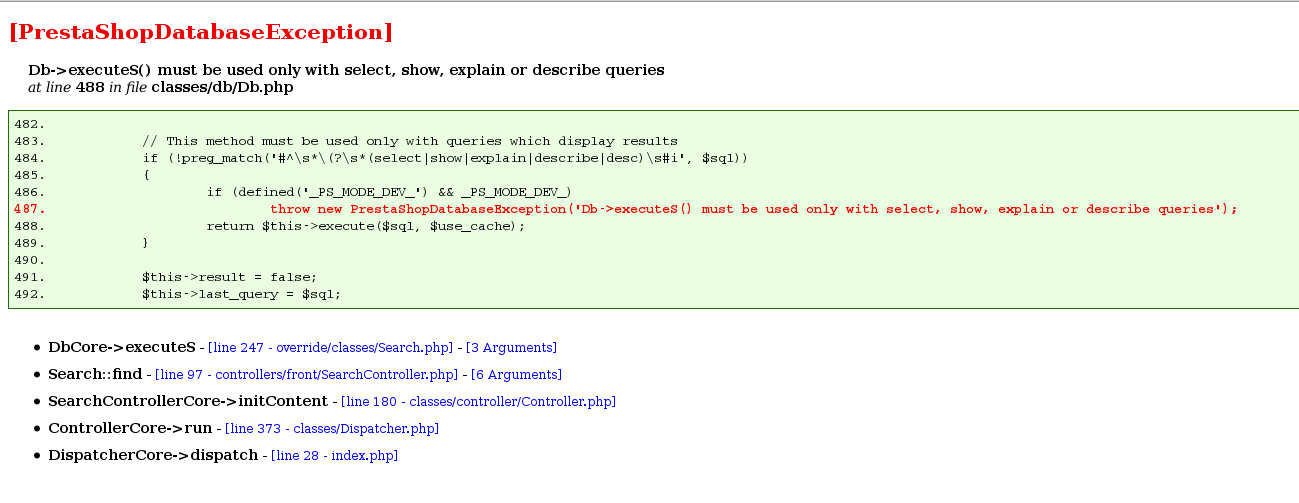The width and height of the screenshot is (1299, 503).
Task: Click the line number 487 in red
Action: [x=30, y=209]
